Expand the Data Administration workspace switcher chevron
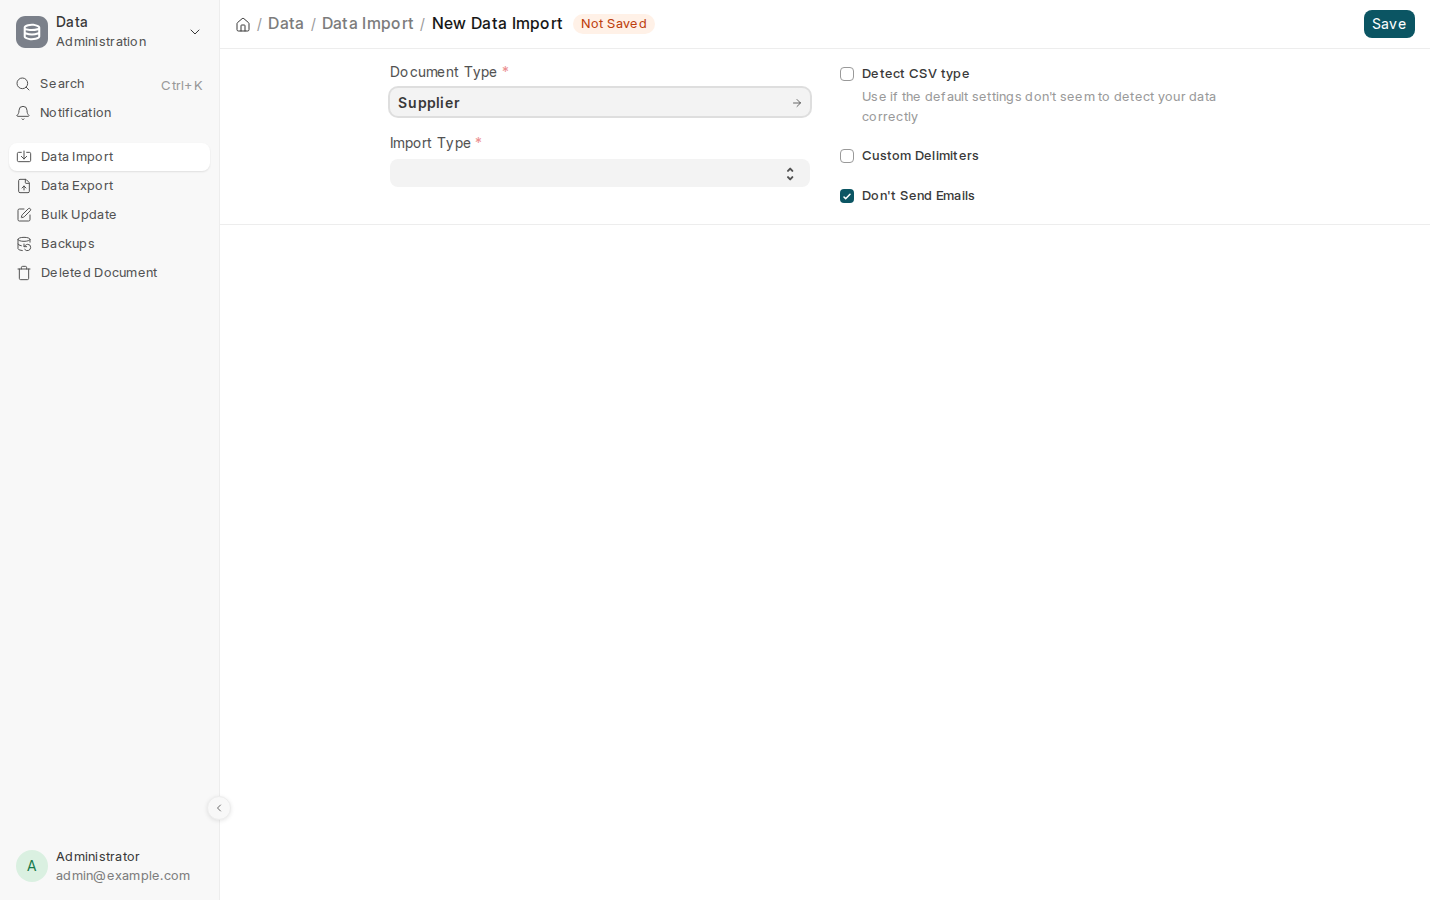Viewport: 1440px width, 900px height. [195, 32]
